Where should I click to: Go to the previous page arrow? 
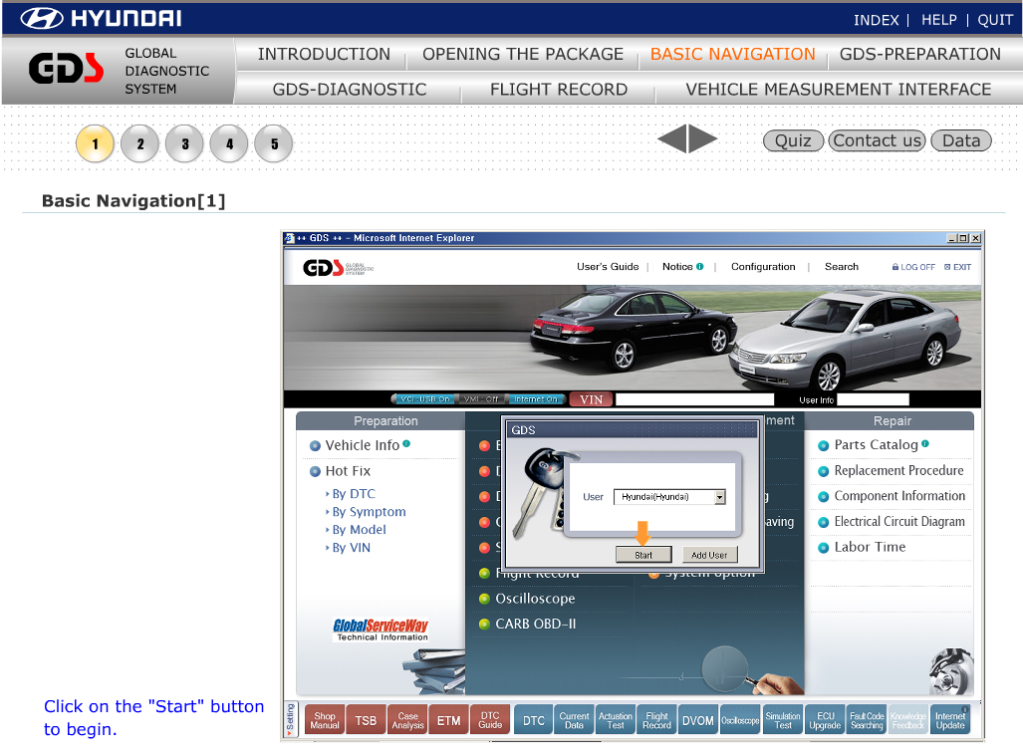[671, 140]
